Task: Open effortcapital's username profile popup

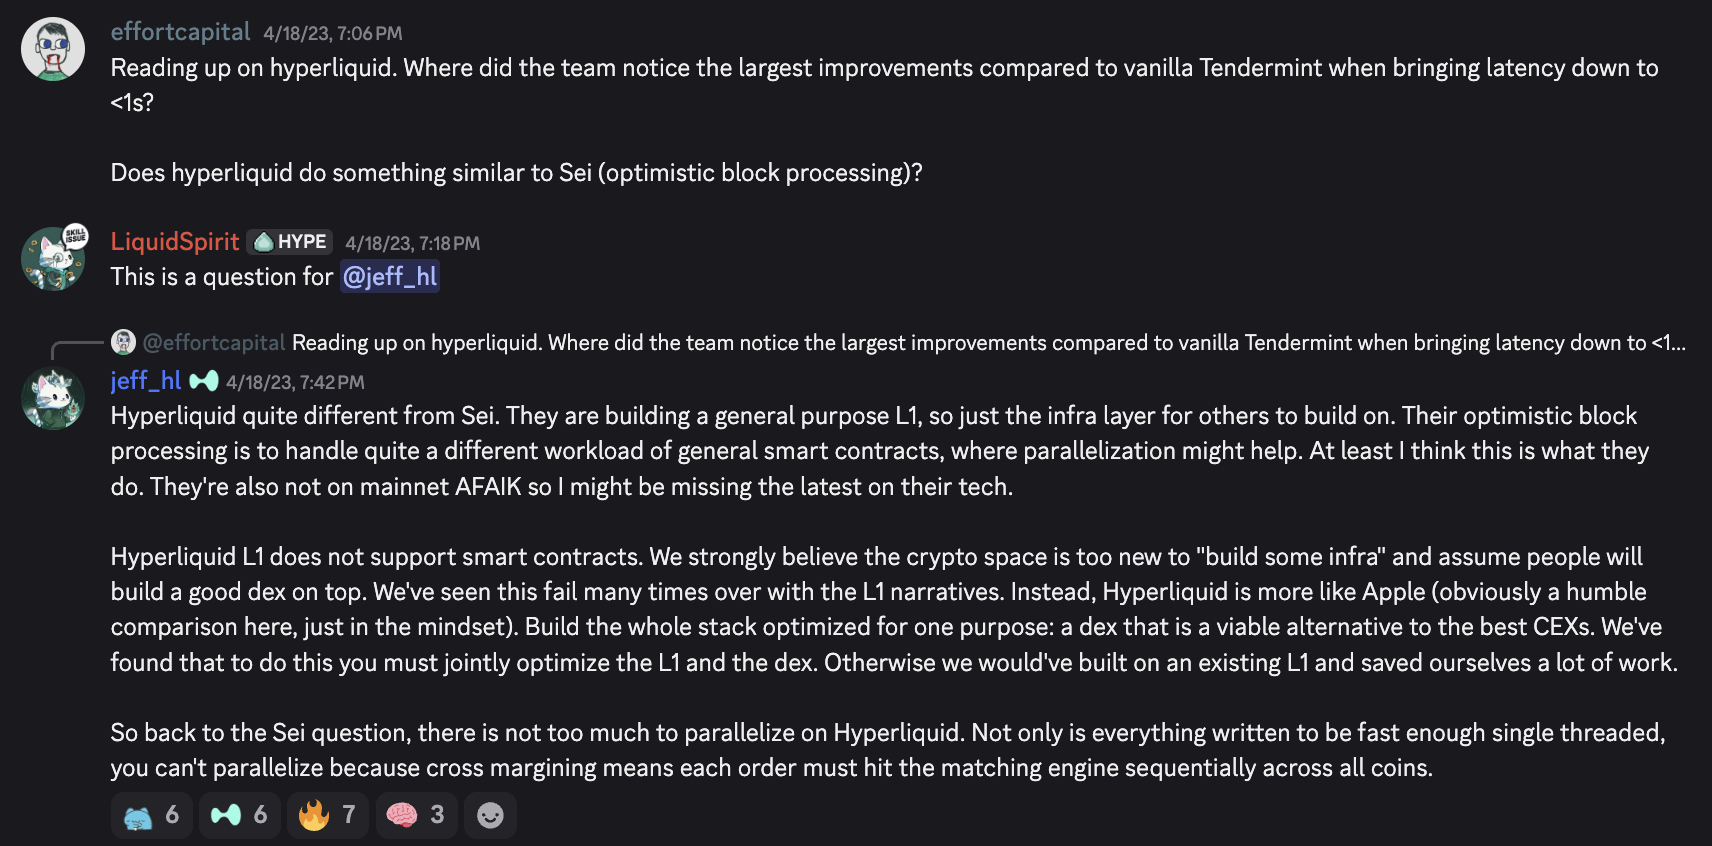Action: click(180, 32)
